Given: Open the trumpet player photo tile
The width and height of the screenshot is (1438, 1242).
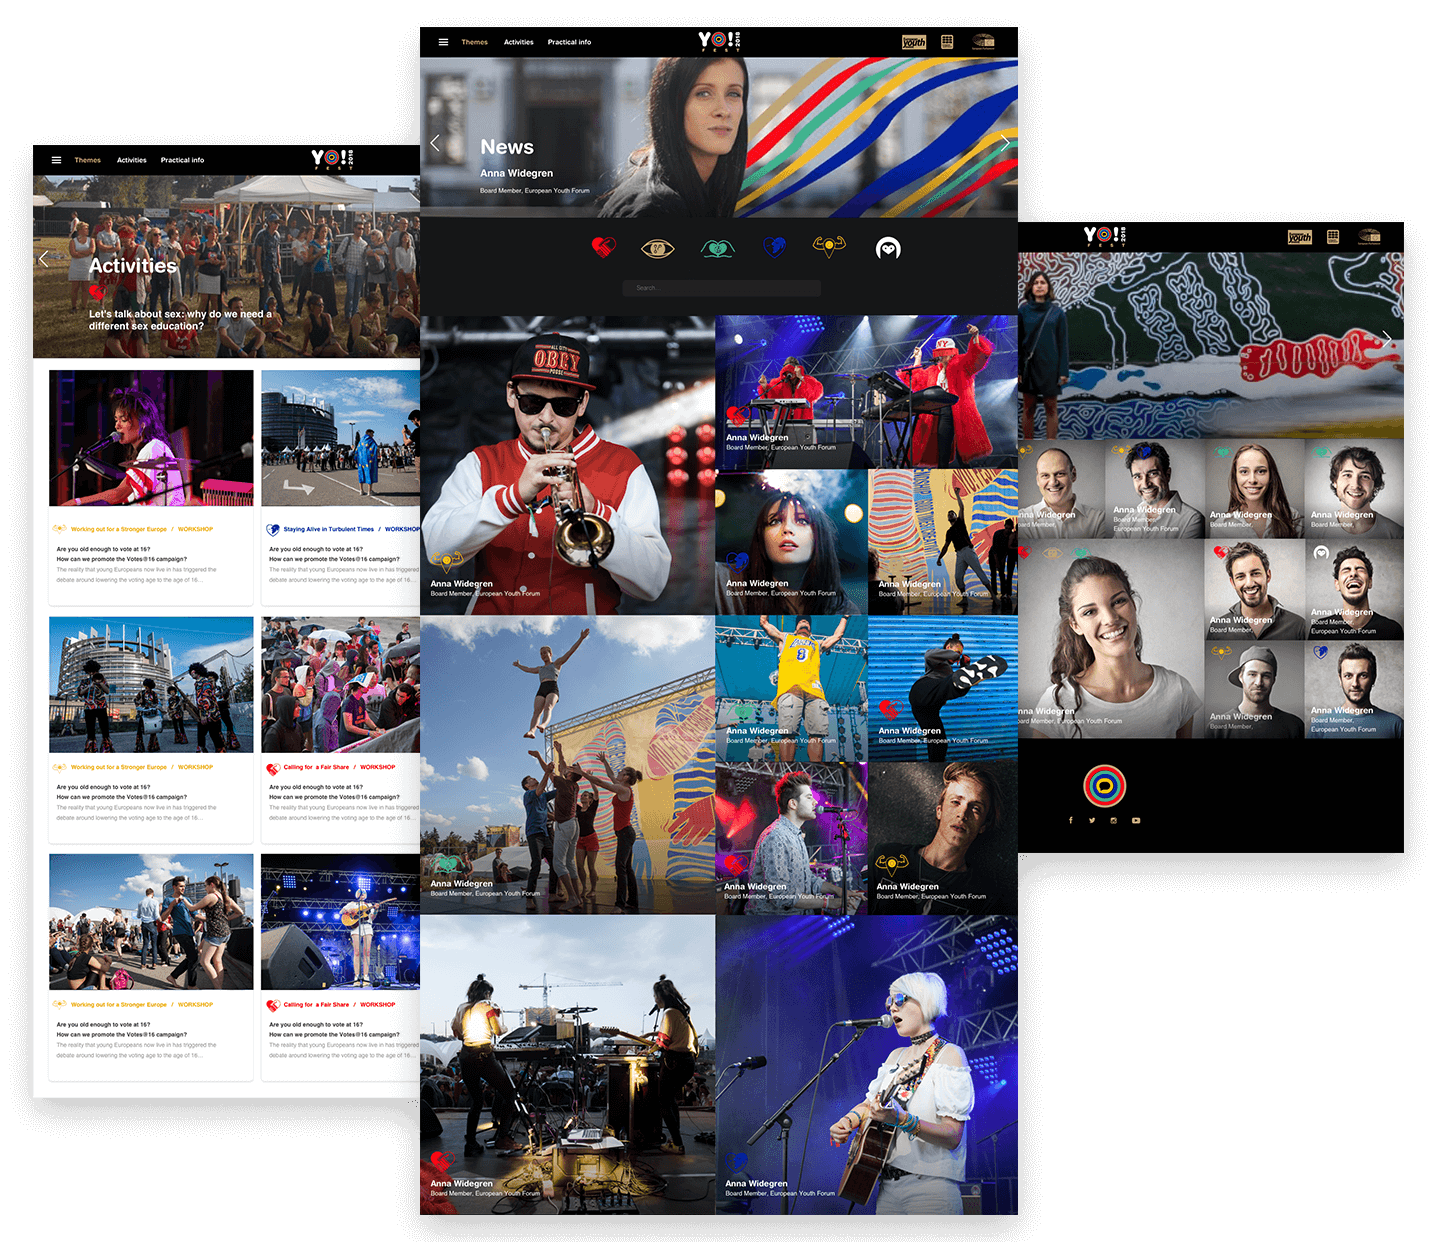Looking at the screenshot, I should click(x=567, y=465).
